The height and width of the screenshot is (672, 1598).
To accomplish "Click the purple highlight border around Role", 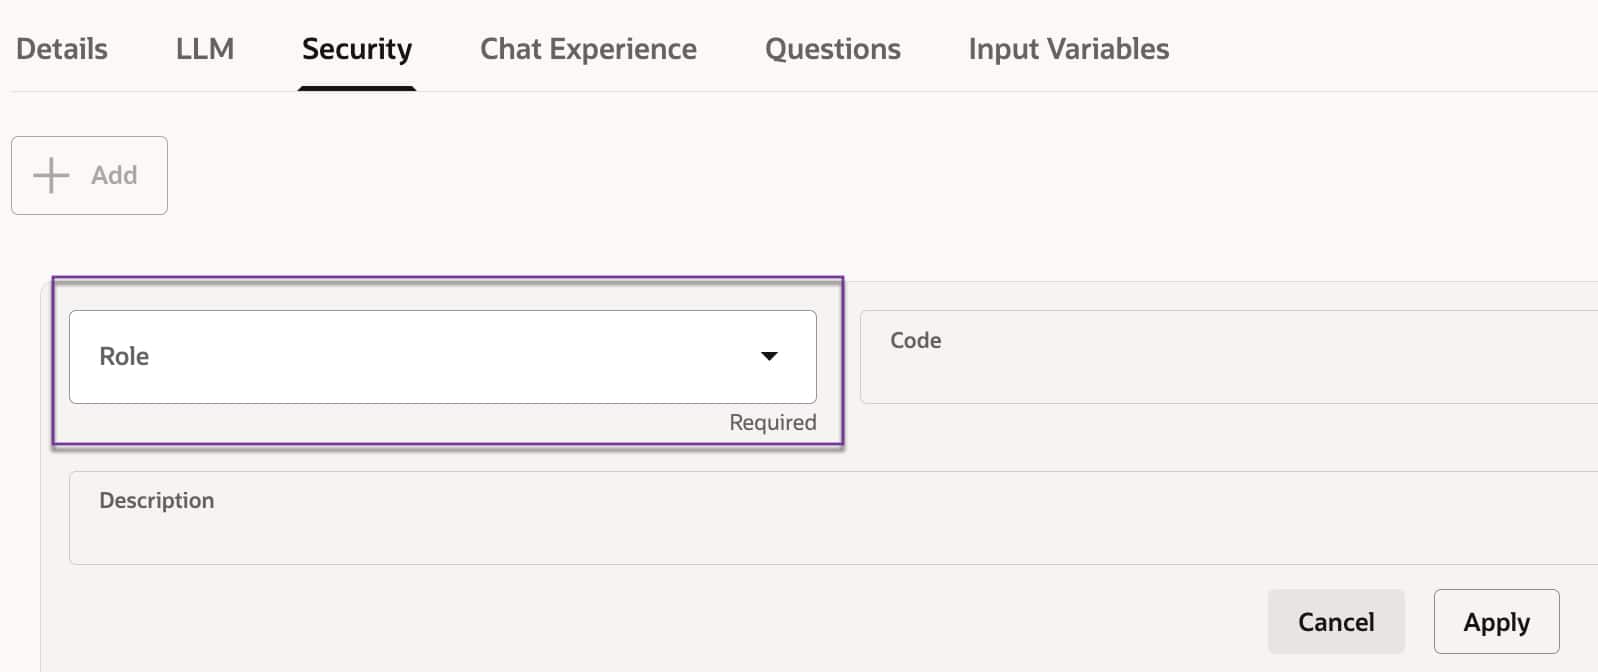I will click(448, 278).
